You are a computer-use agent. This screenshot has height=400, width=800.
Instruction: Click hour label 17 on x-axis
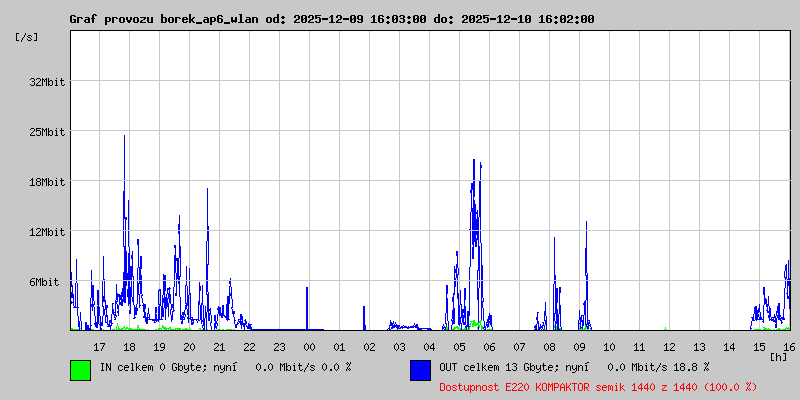tap(99, 347)
